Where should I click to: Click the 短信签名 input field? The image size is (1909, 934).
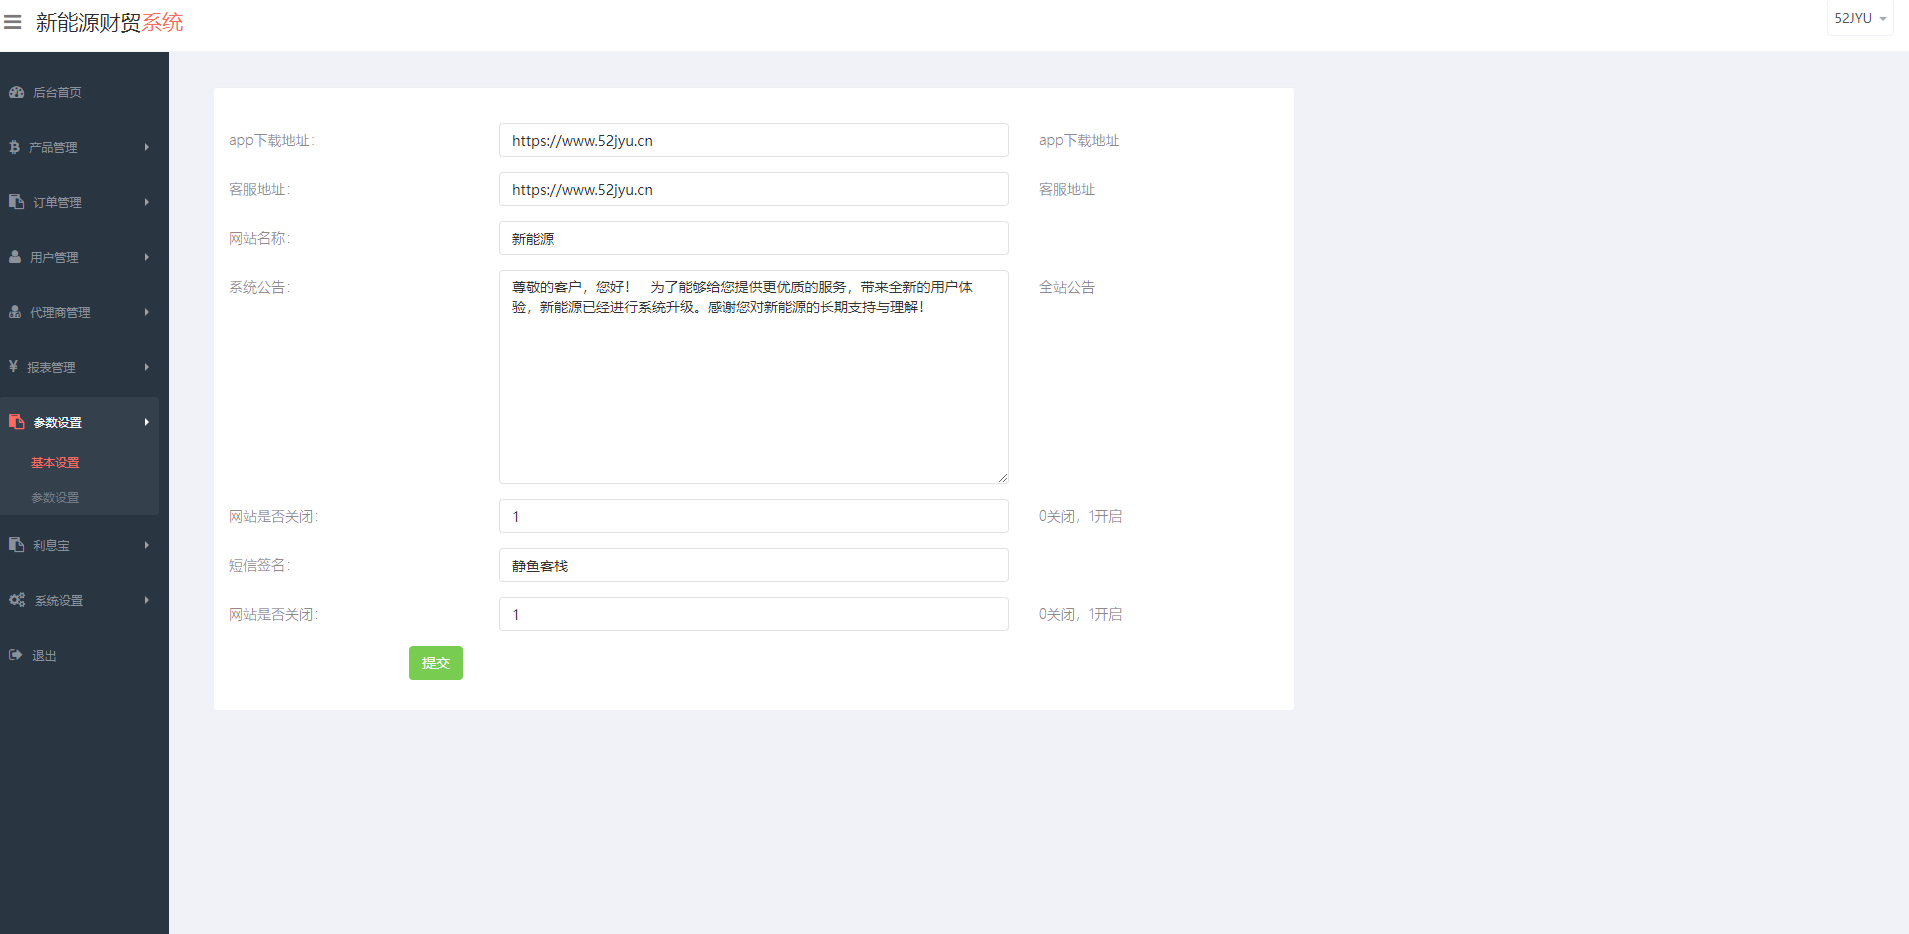(753, 565)
